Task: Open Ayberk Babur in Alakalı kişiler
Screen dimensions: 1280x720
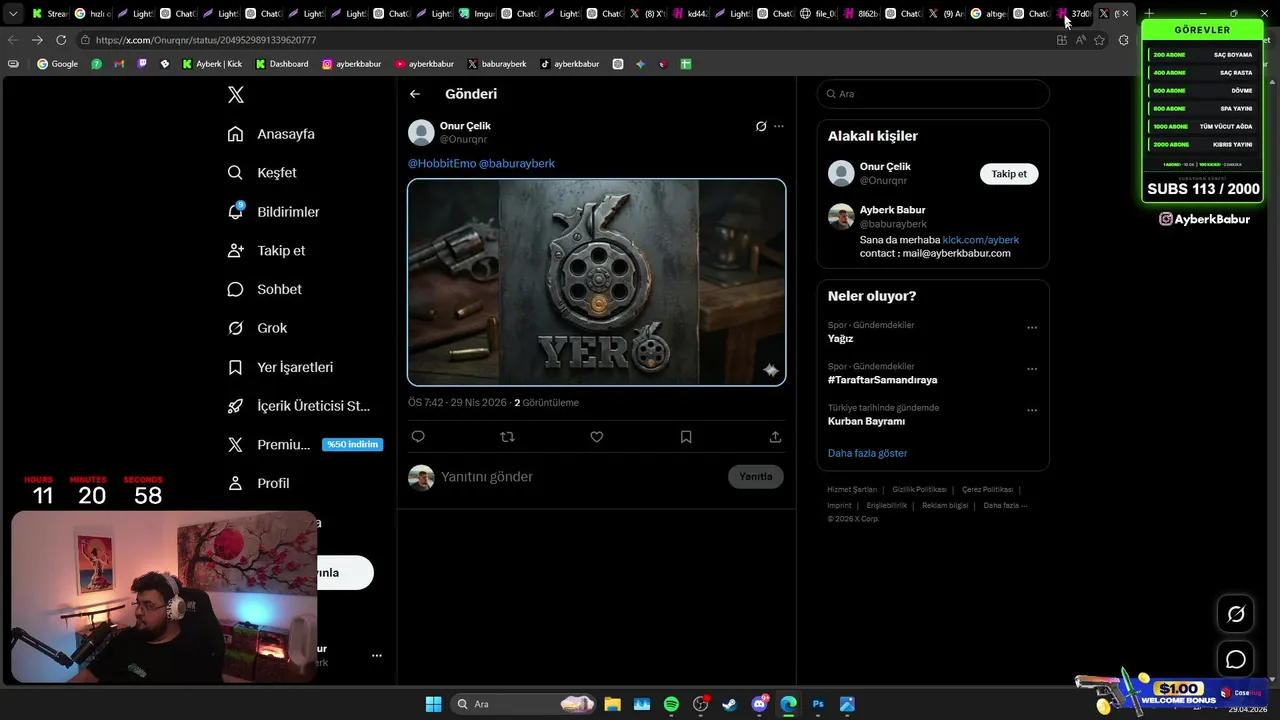Action: click(x=892, y=210)
